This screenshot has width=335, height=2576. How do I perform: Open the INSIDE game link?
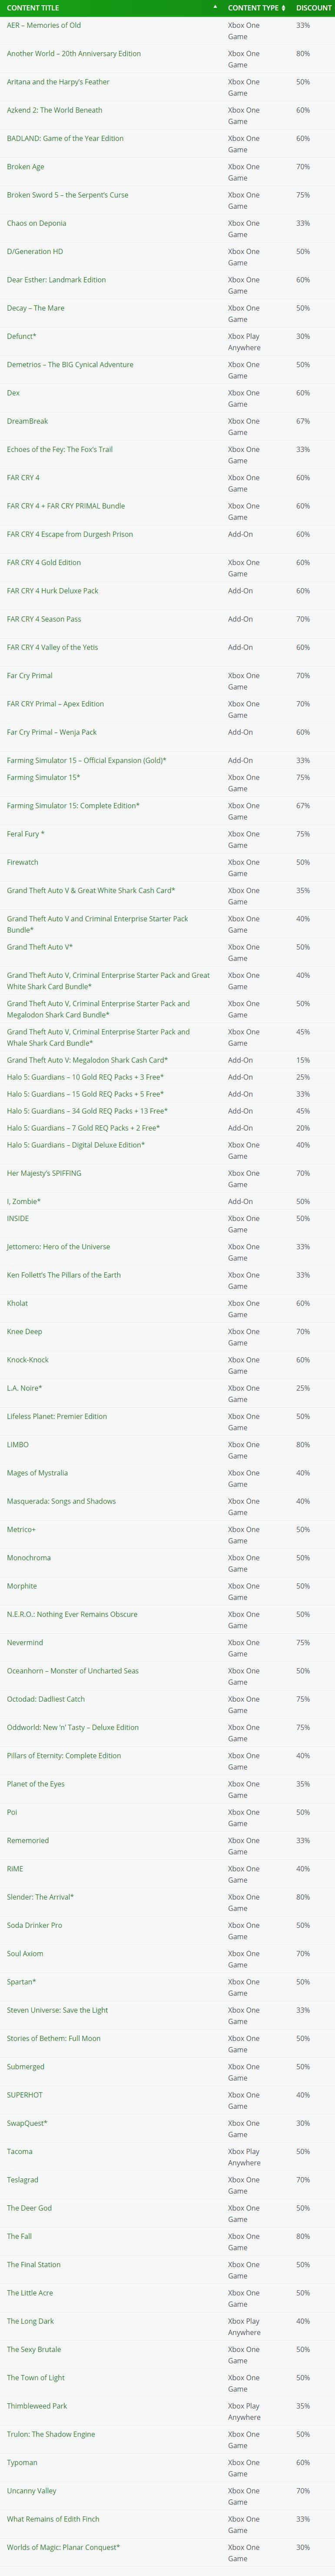tap(18, 1218)
